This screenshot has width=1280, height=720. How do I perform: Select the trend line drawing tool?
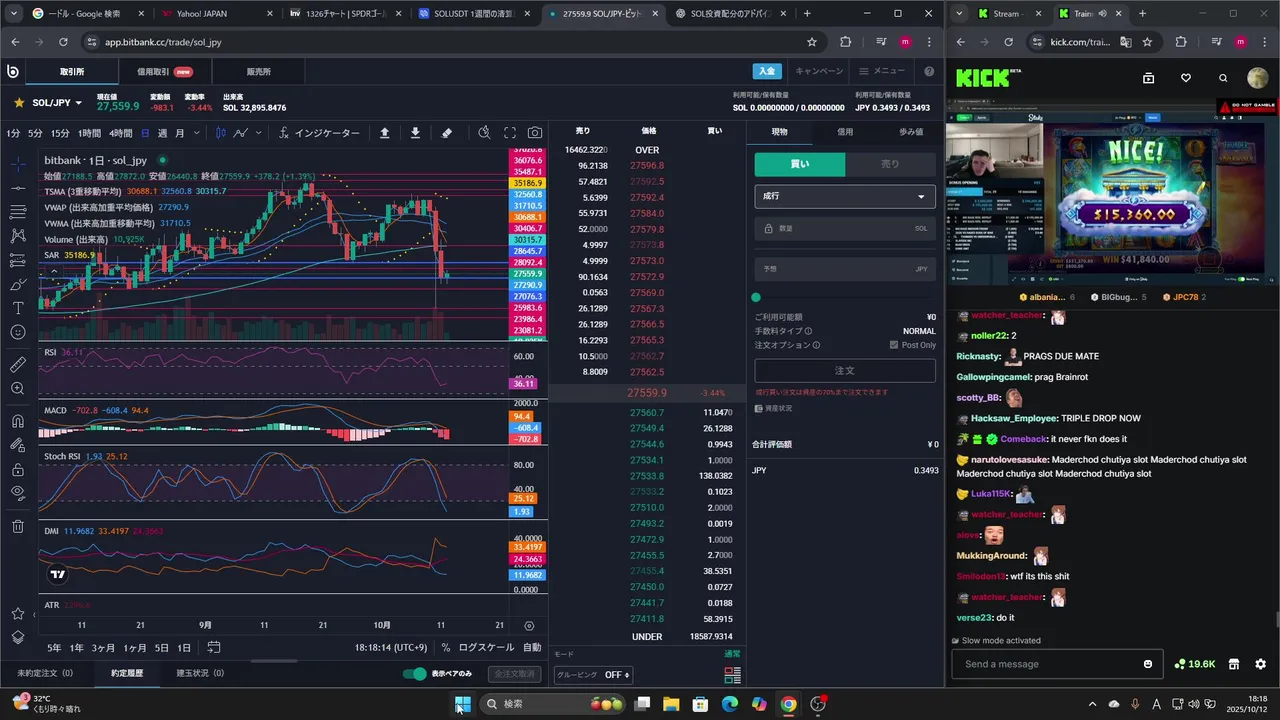(x=18, y=188)
